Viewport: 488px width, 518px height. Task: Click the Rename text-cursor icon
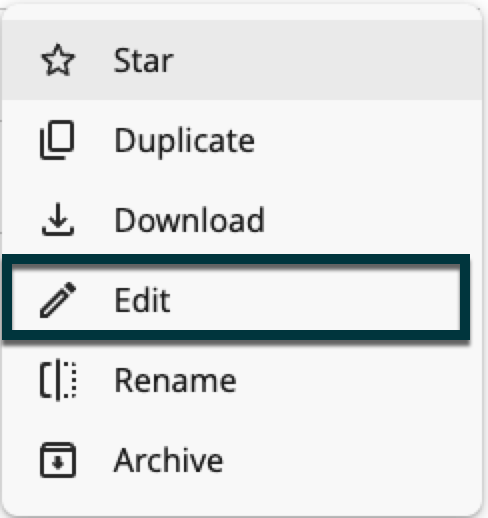click(58, 380)
